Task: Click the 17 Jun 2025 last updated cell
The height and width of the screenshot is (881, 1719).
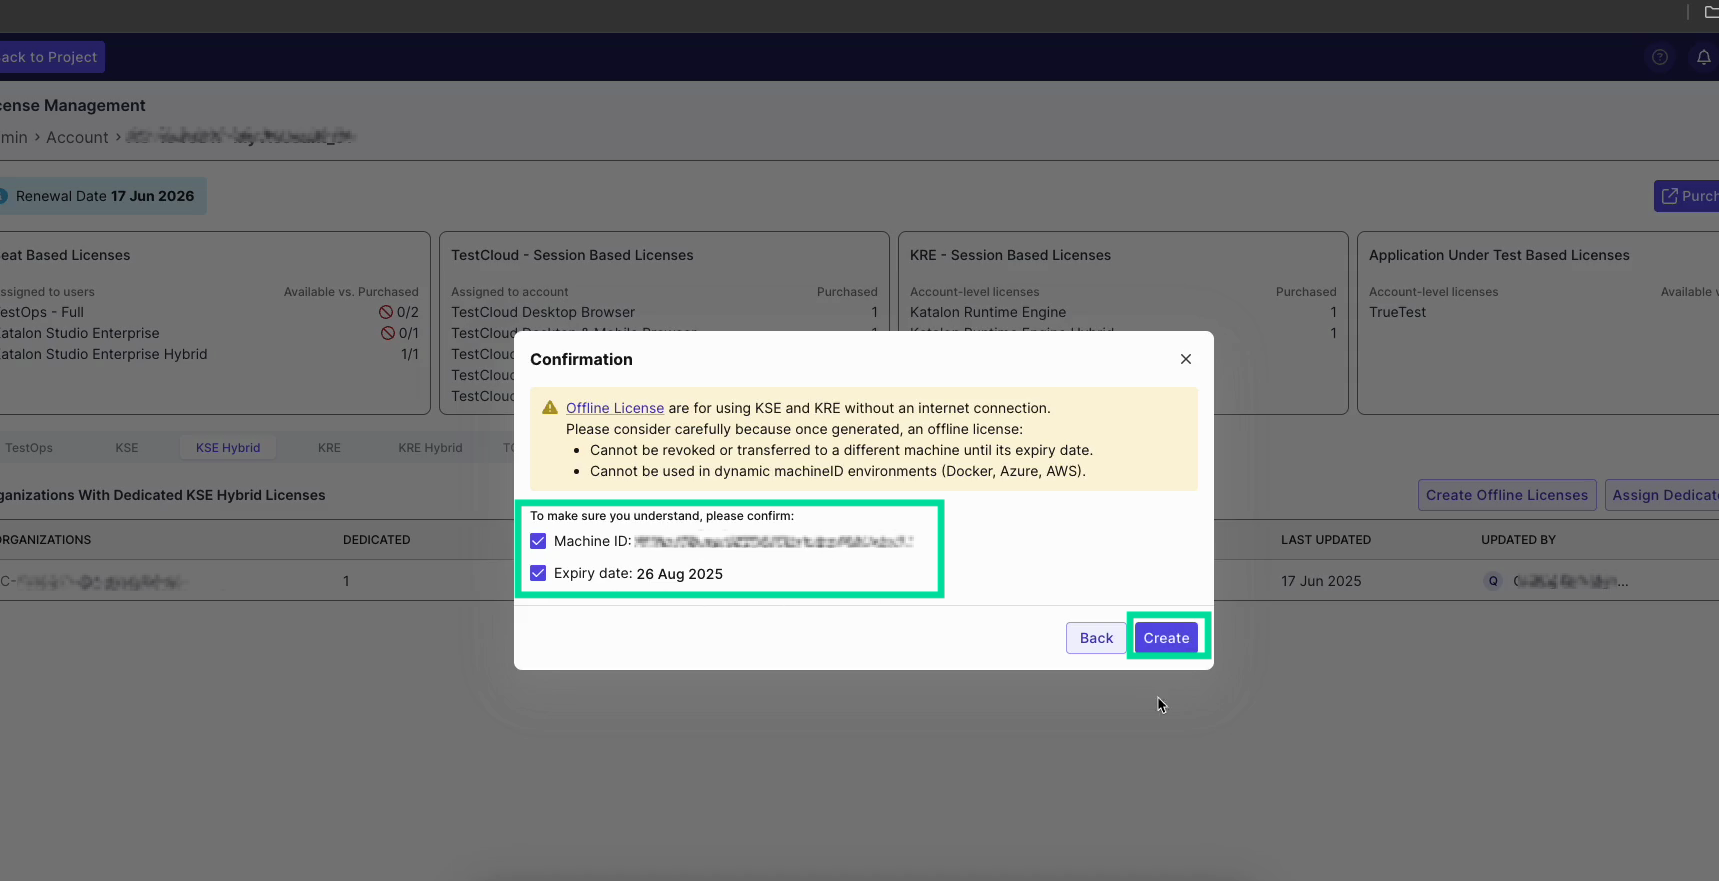Action: (1321, 581)
